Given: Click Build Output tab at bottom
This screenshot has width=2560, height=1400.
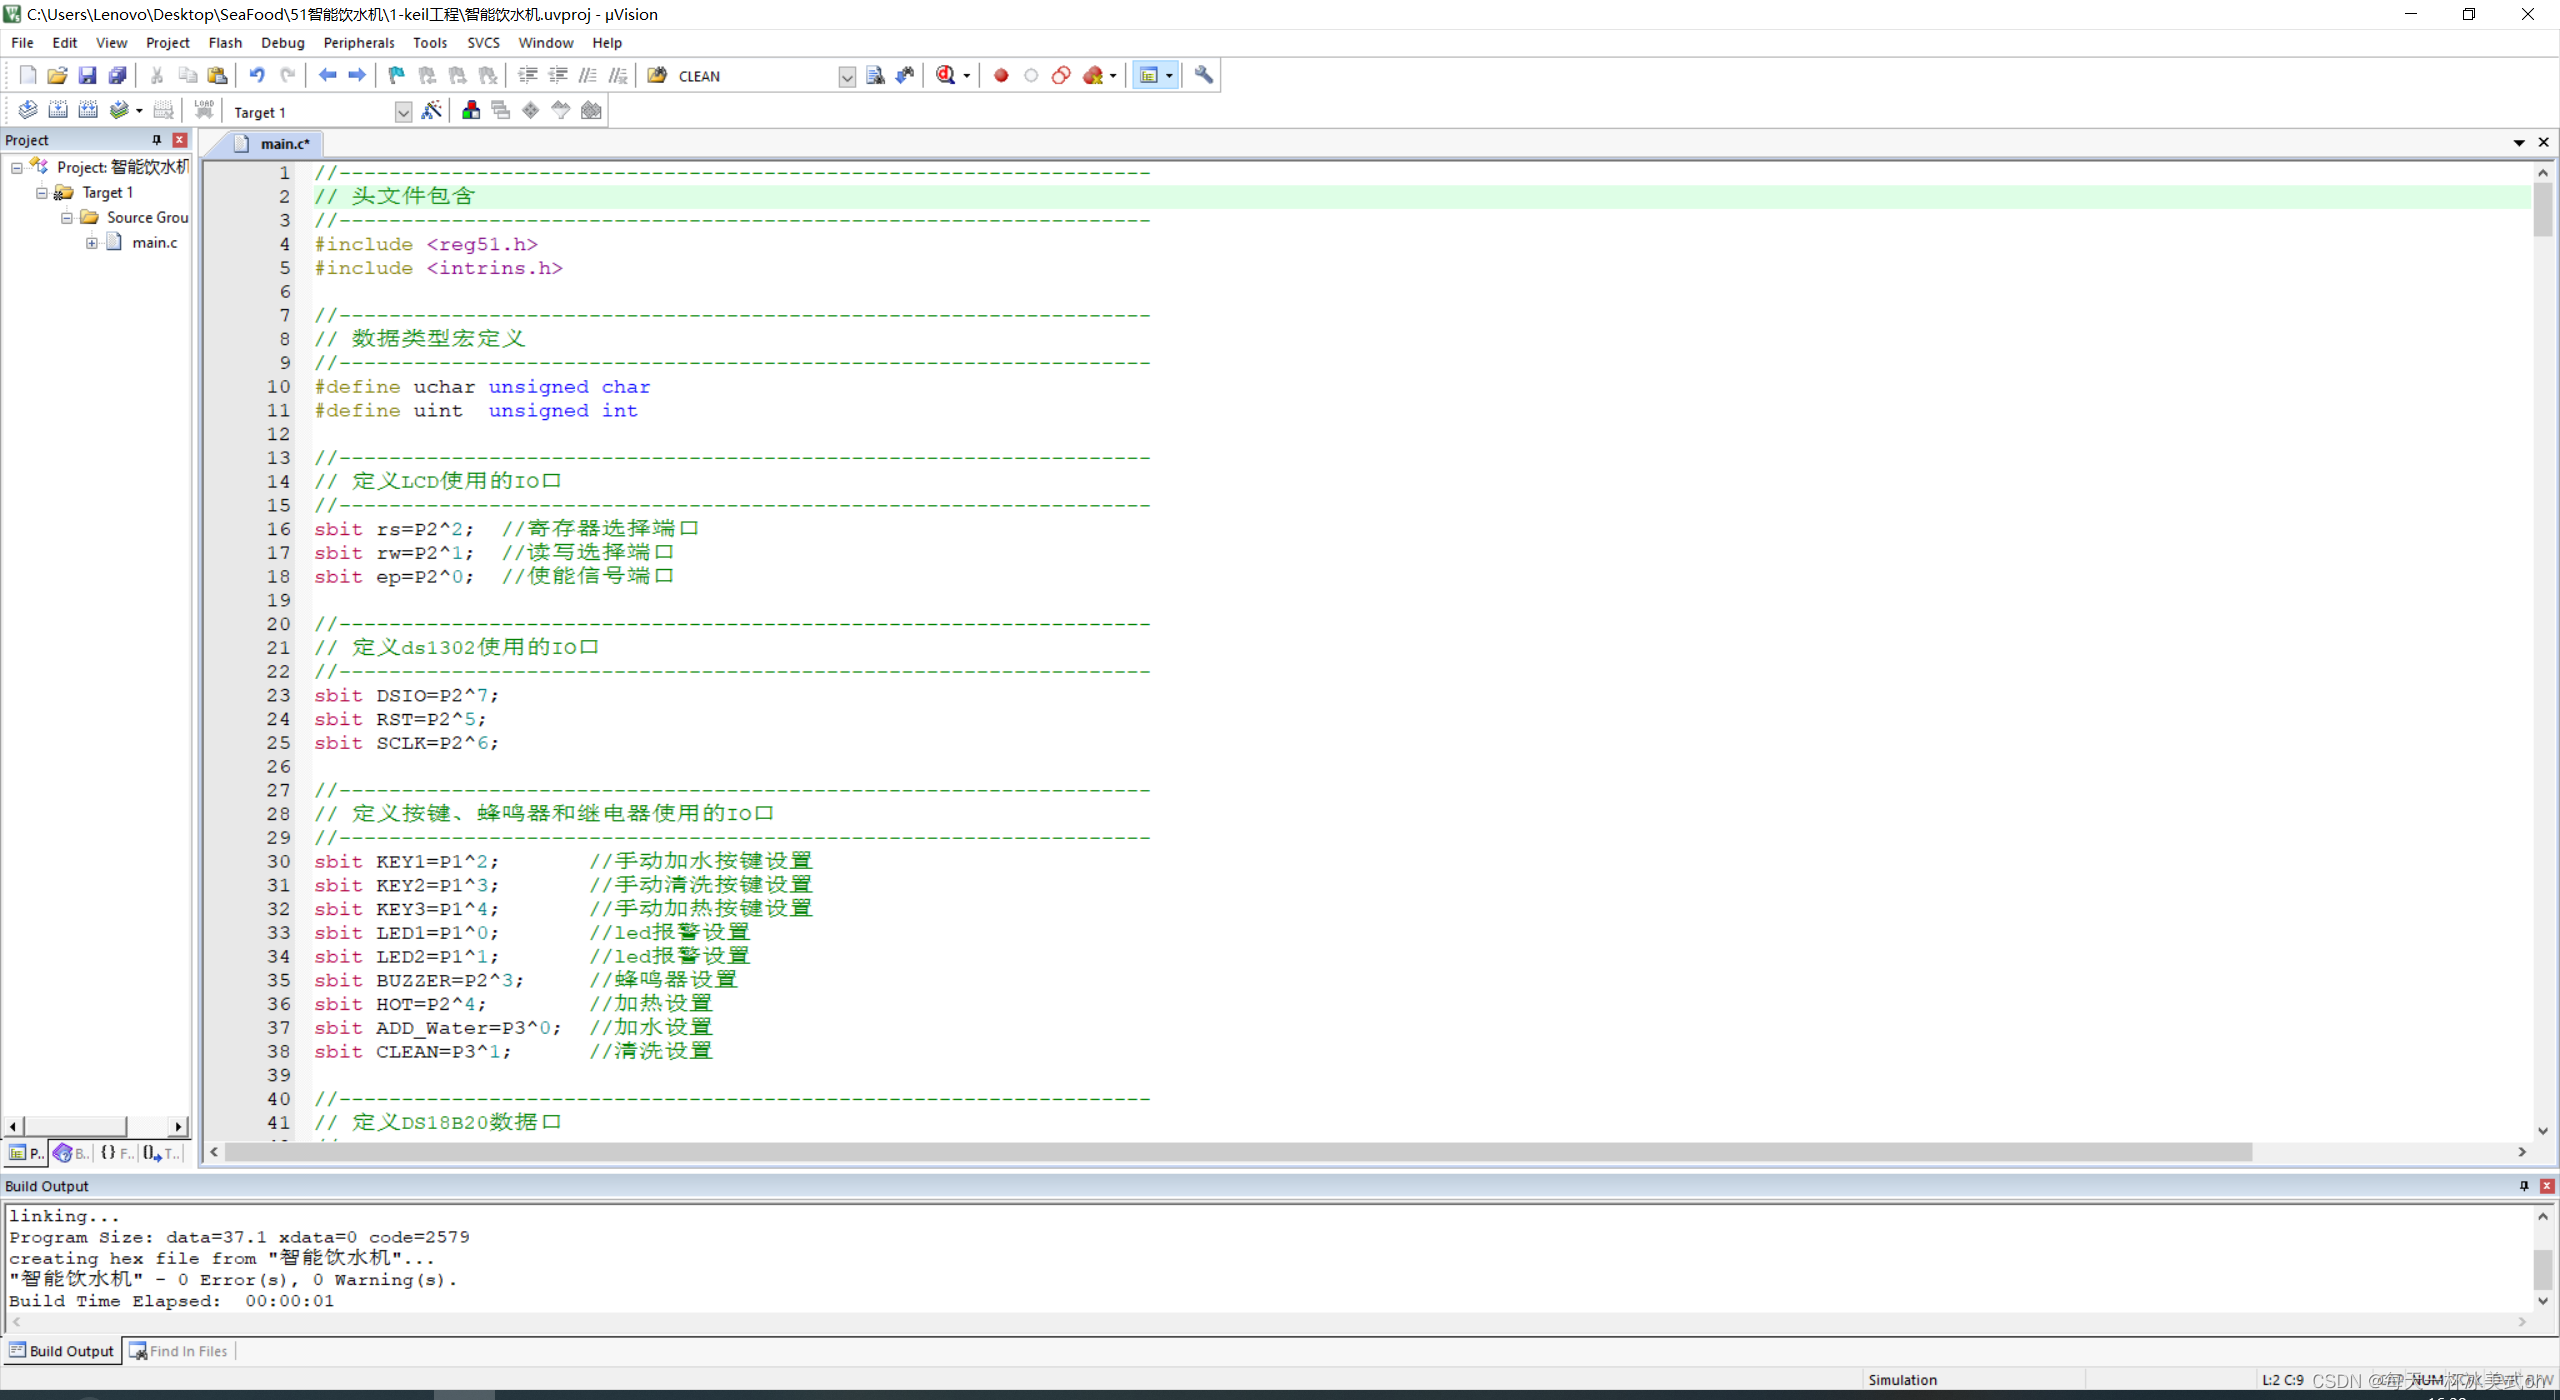Looking at the screenshot, I should (62, 1351).
